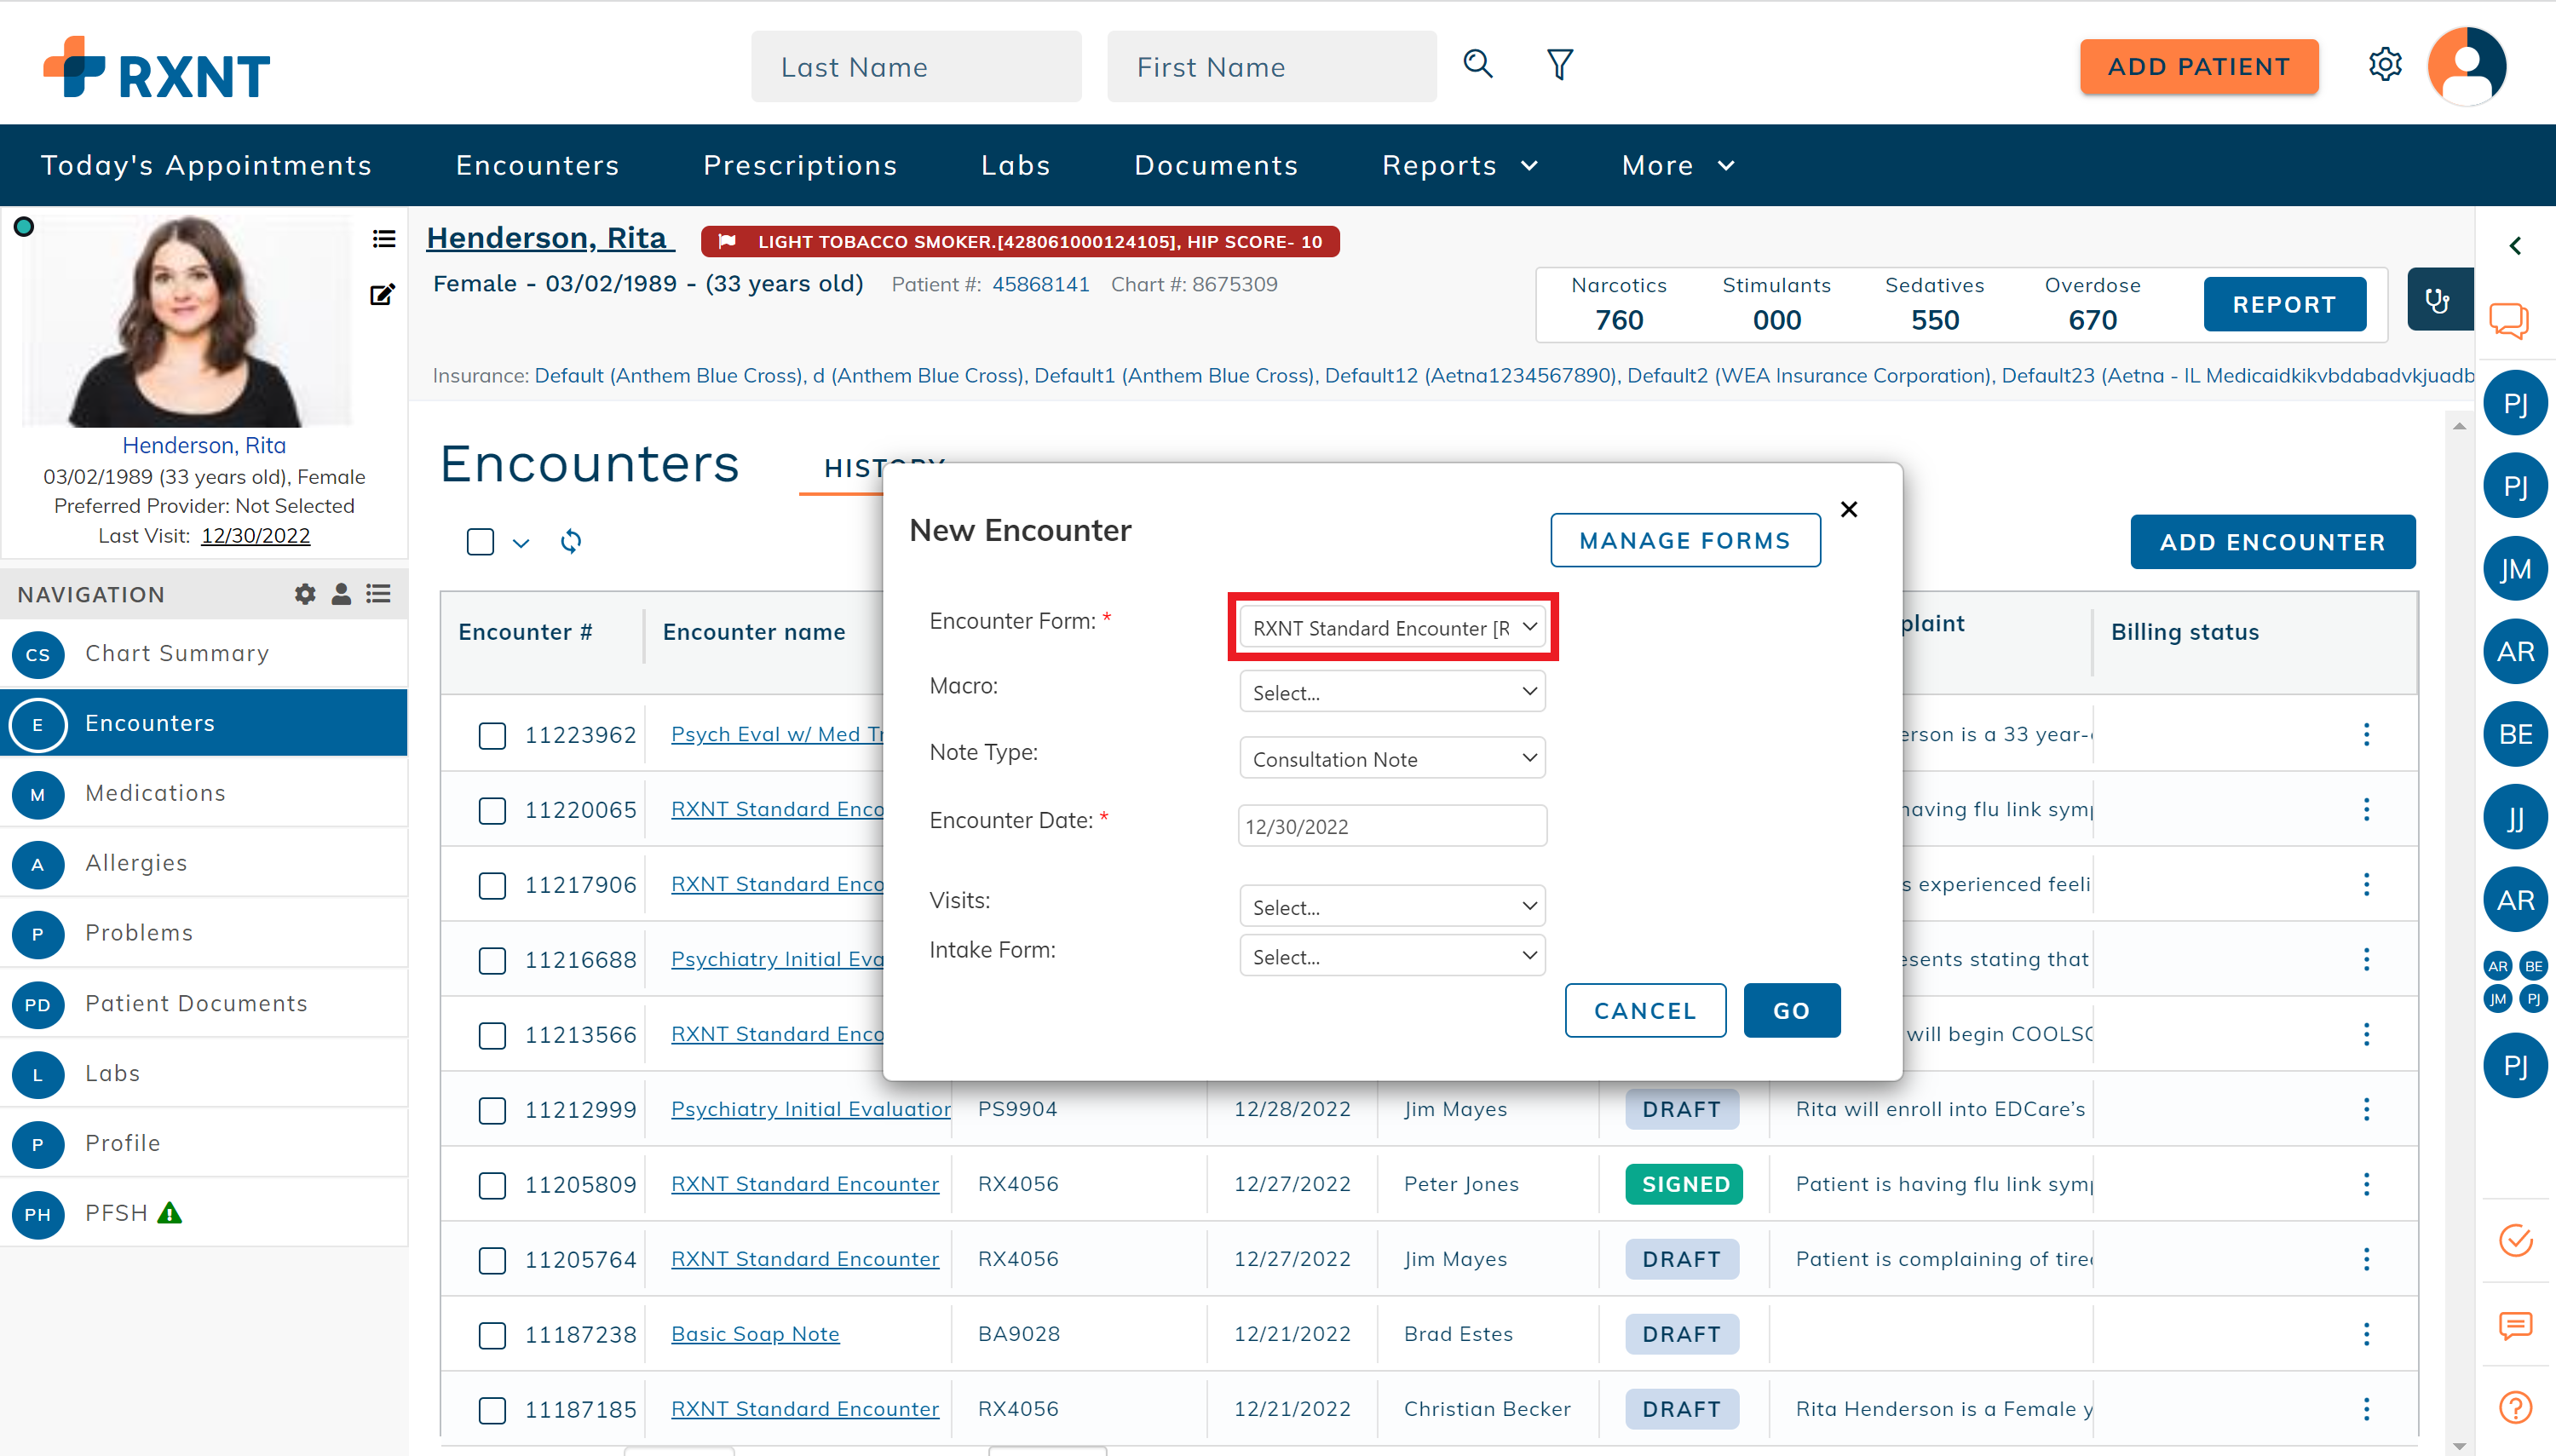Open the Intake Form dropdown
Screen dimensions: 2556x1456
[1392, 956]
